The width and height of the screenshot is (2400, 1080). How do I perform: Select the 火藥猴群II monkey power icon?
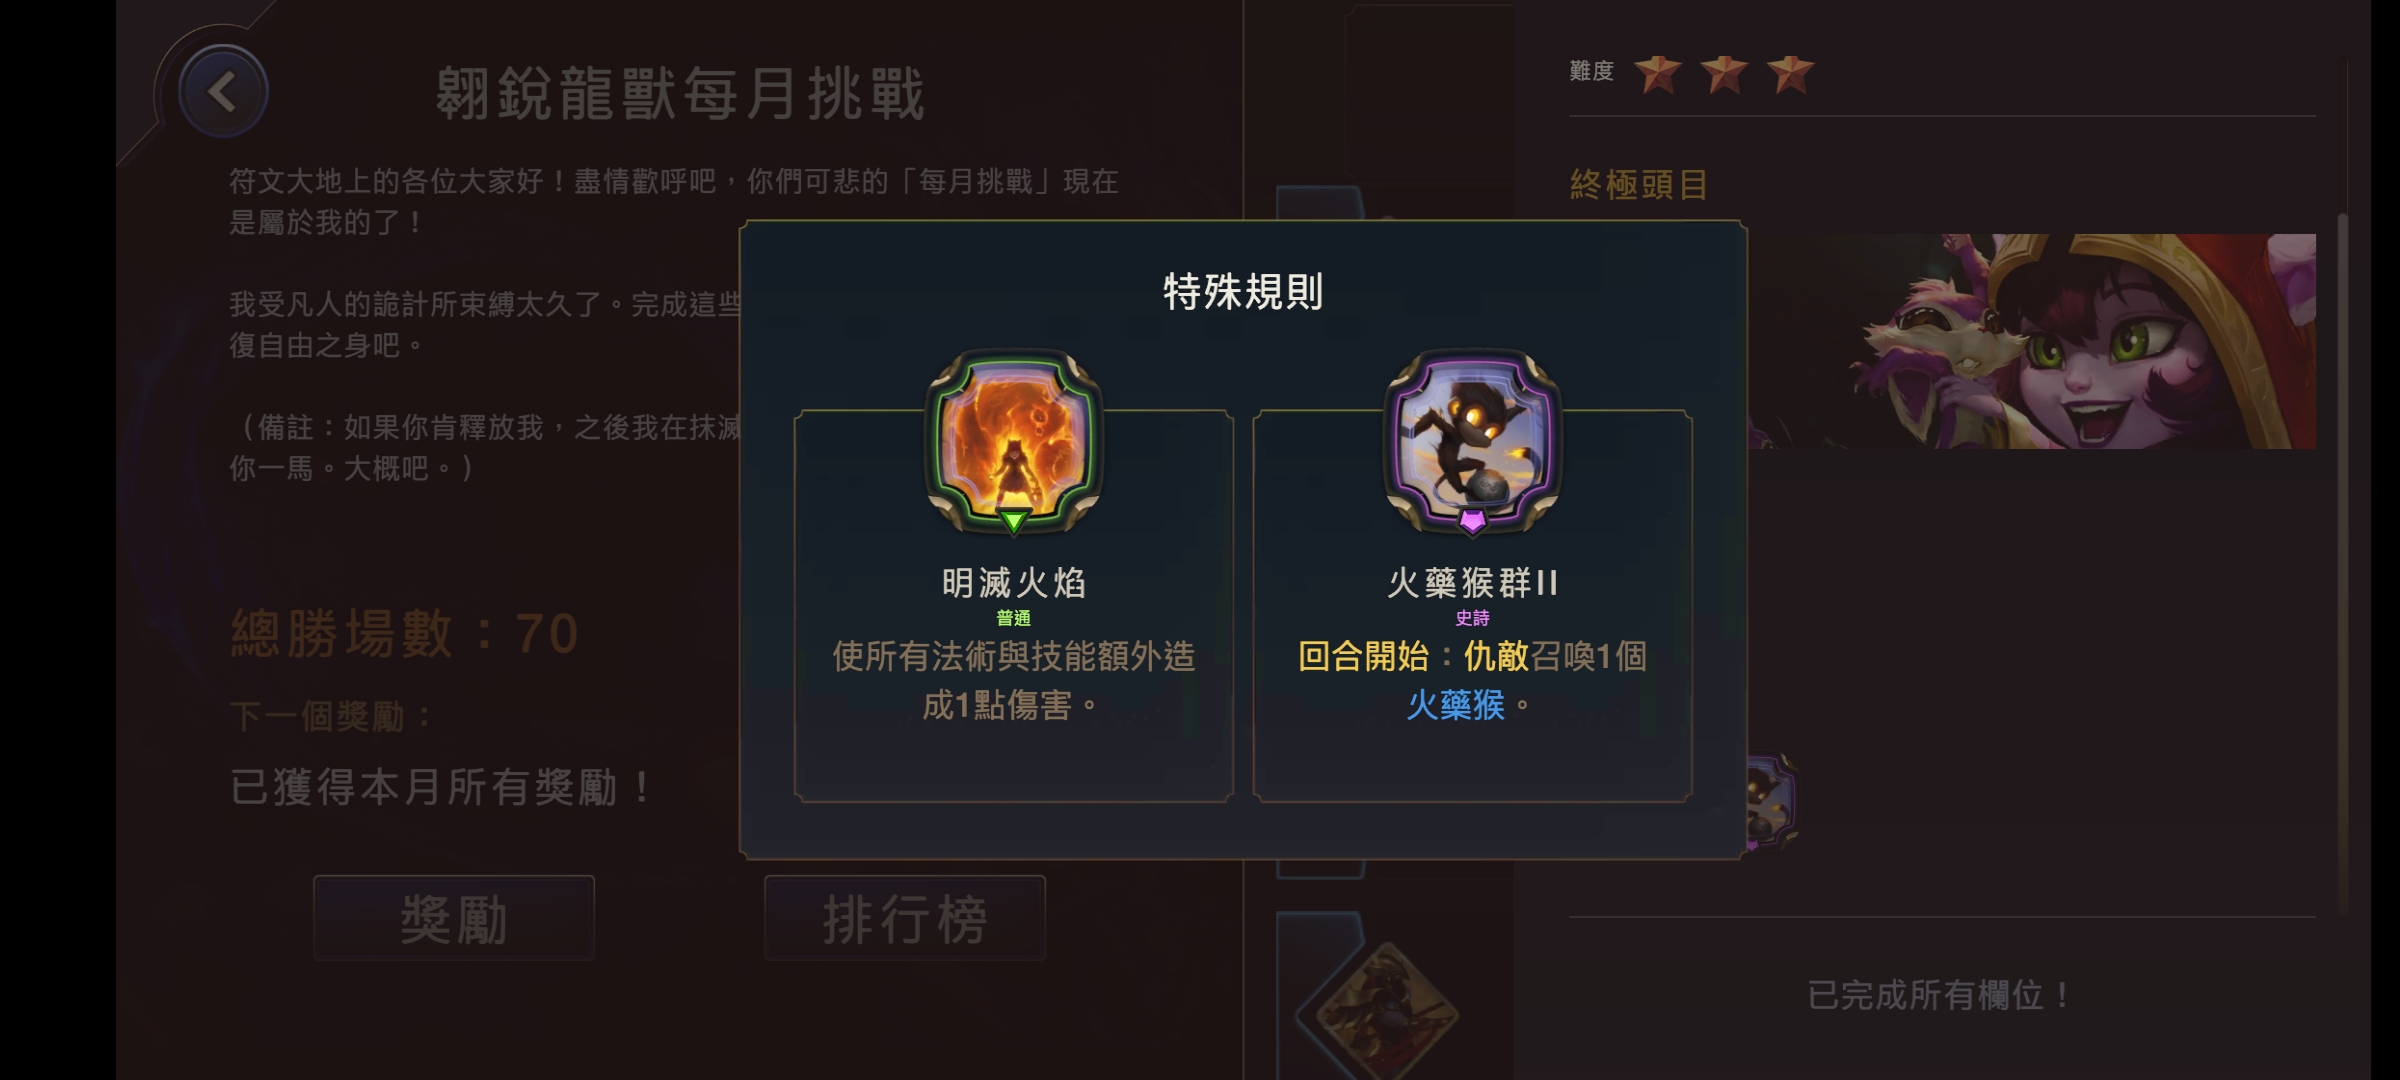point(1472,441)
